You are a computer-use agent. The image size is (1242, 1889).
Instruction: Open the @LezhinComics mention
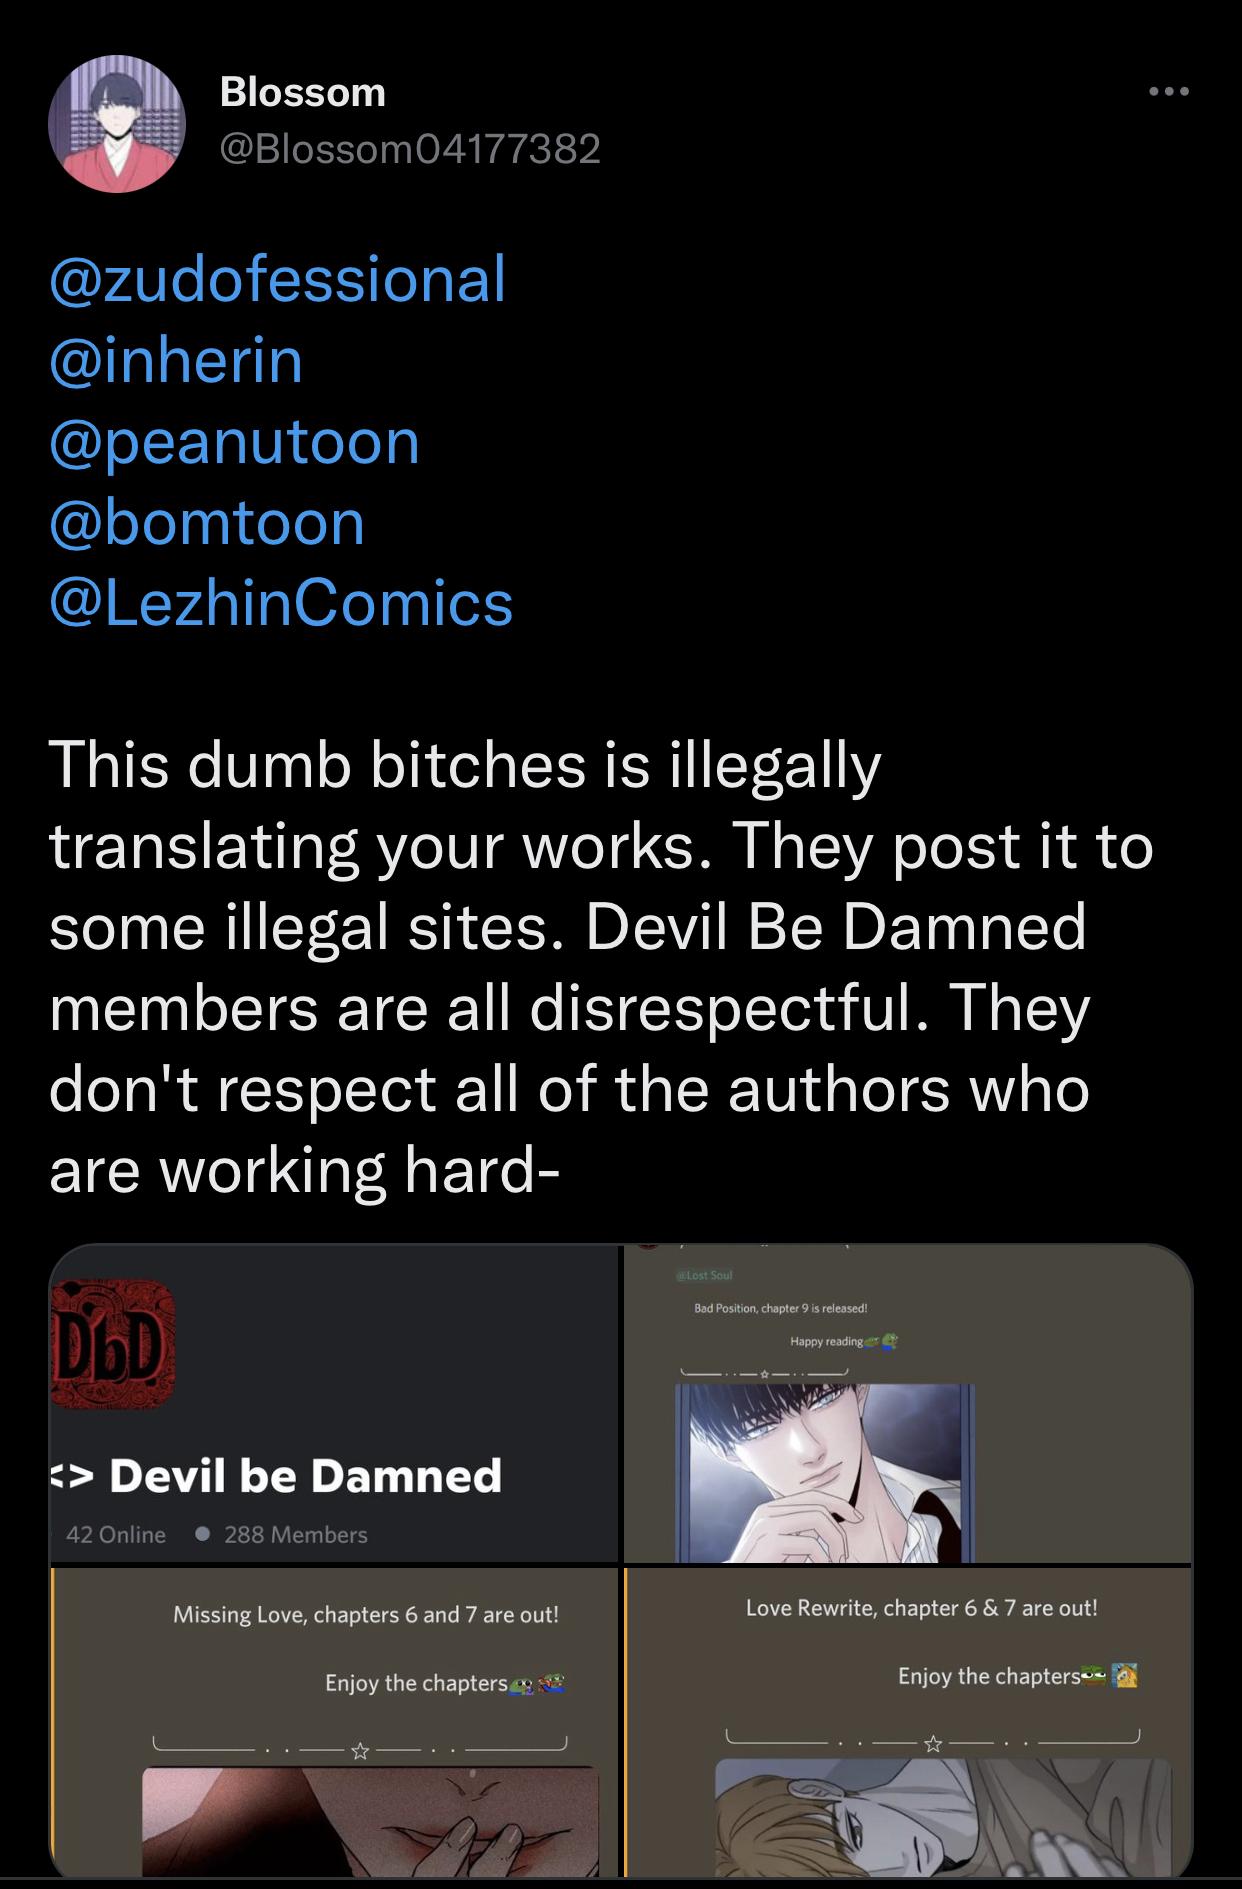[281, 603]
